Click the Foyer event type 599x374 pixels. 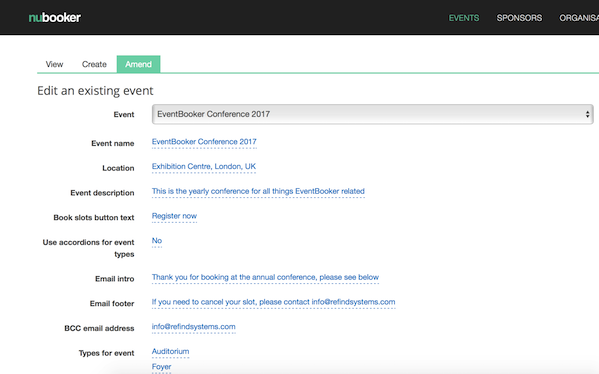pos(161,367)
